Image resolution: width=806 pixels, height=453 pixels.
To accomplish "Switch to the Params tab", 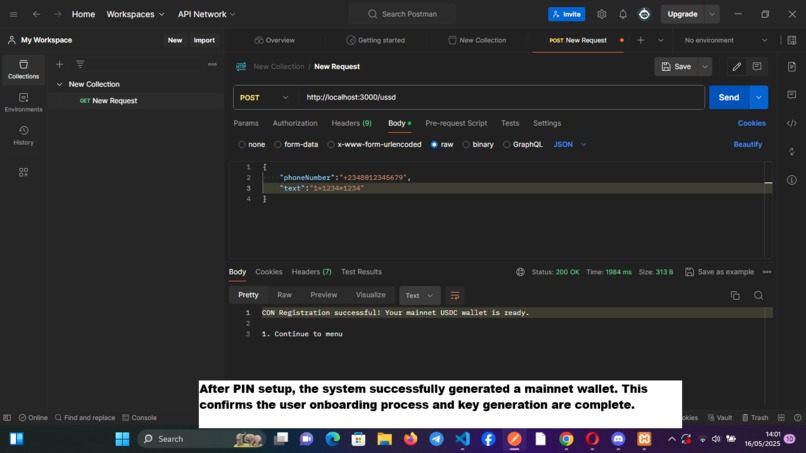I will click(x=246, y=123).
